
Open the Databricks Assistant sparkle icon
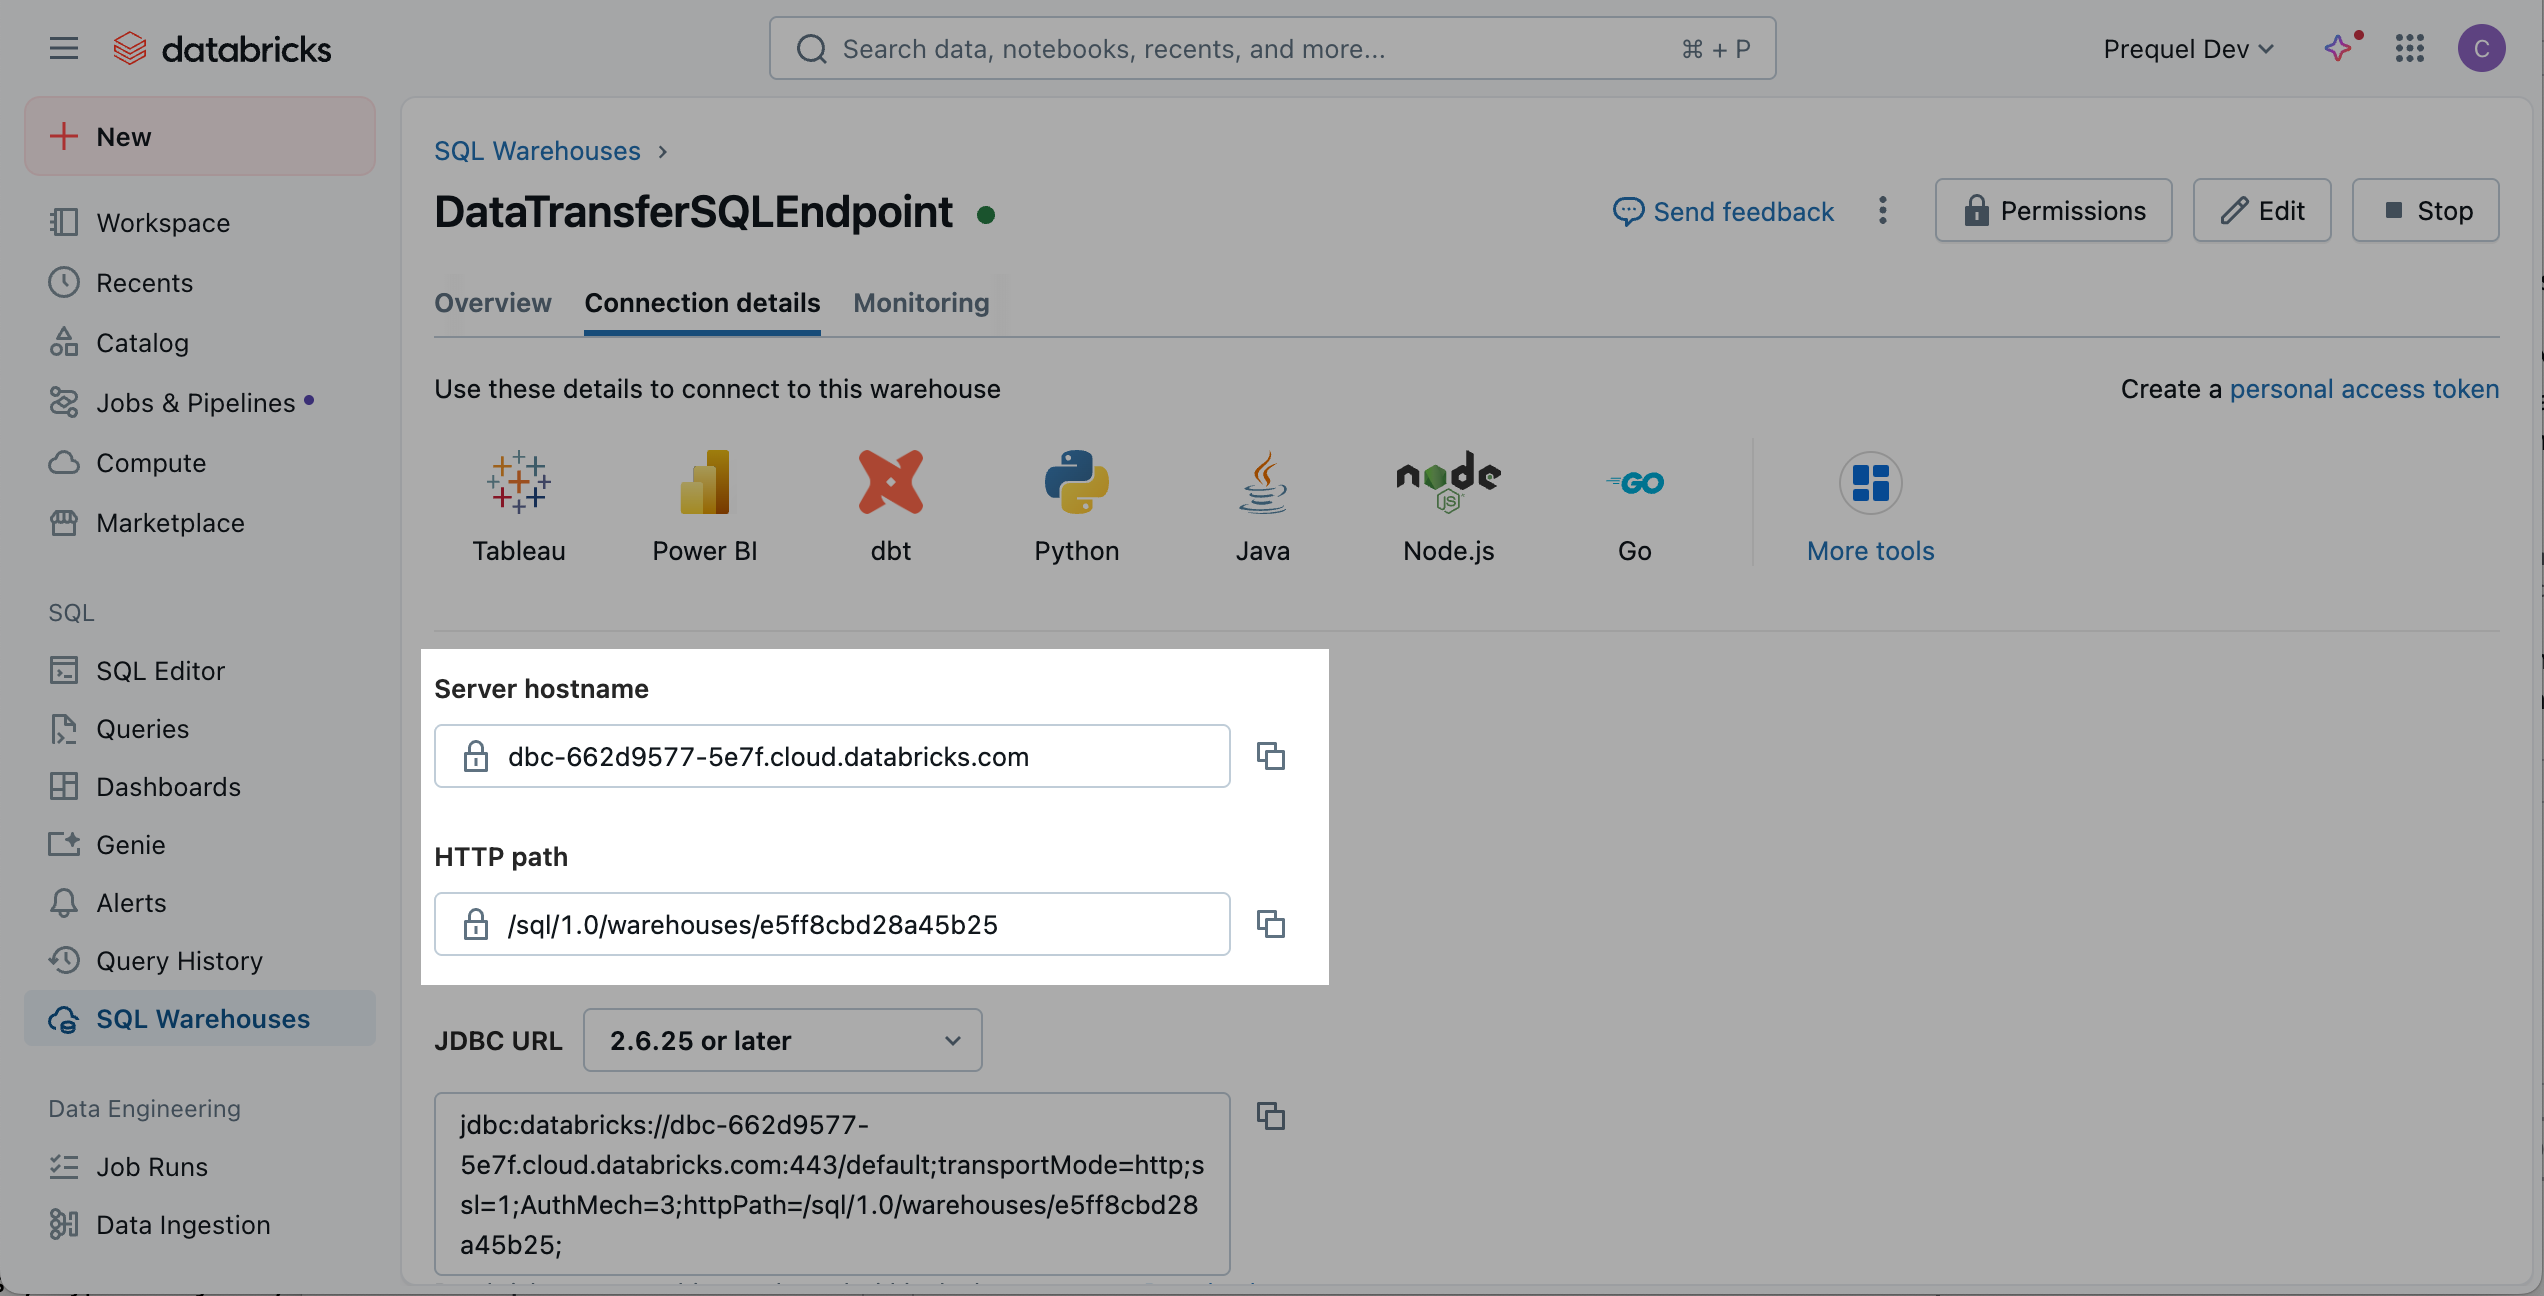(2338, 48)
